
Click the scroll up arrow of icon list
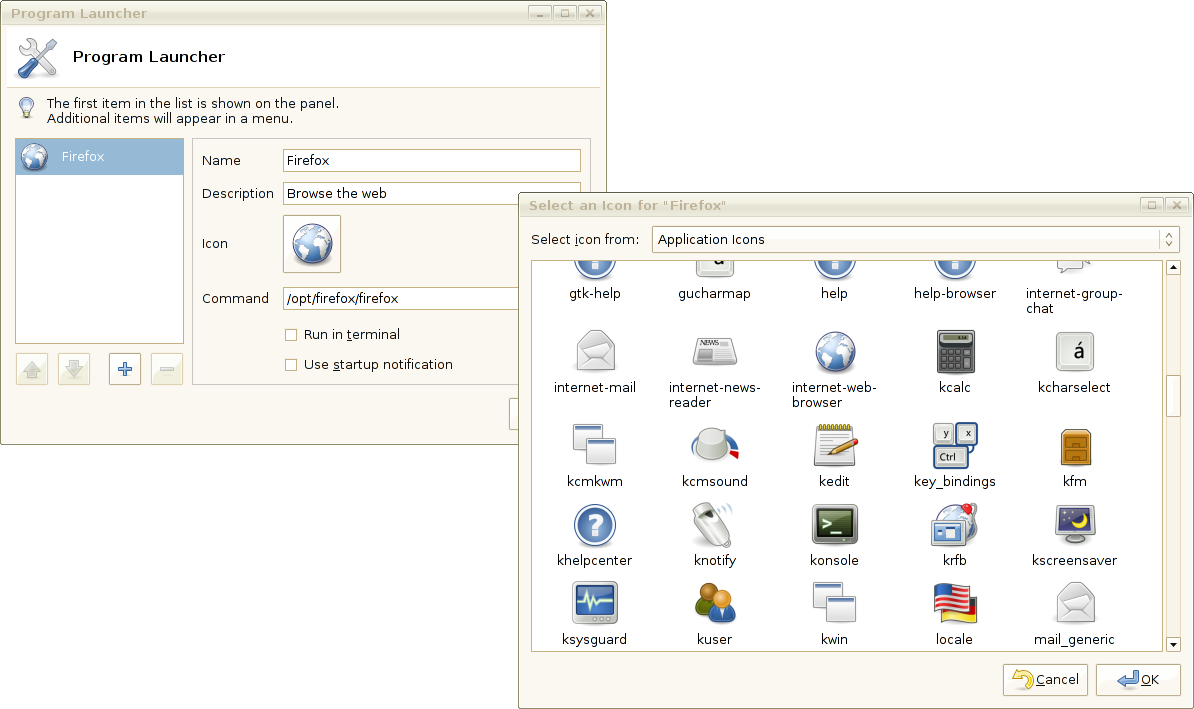click(x=1173, y=267)
